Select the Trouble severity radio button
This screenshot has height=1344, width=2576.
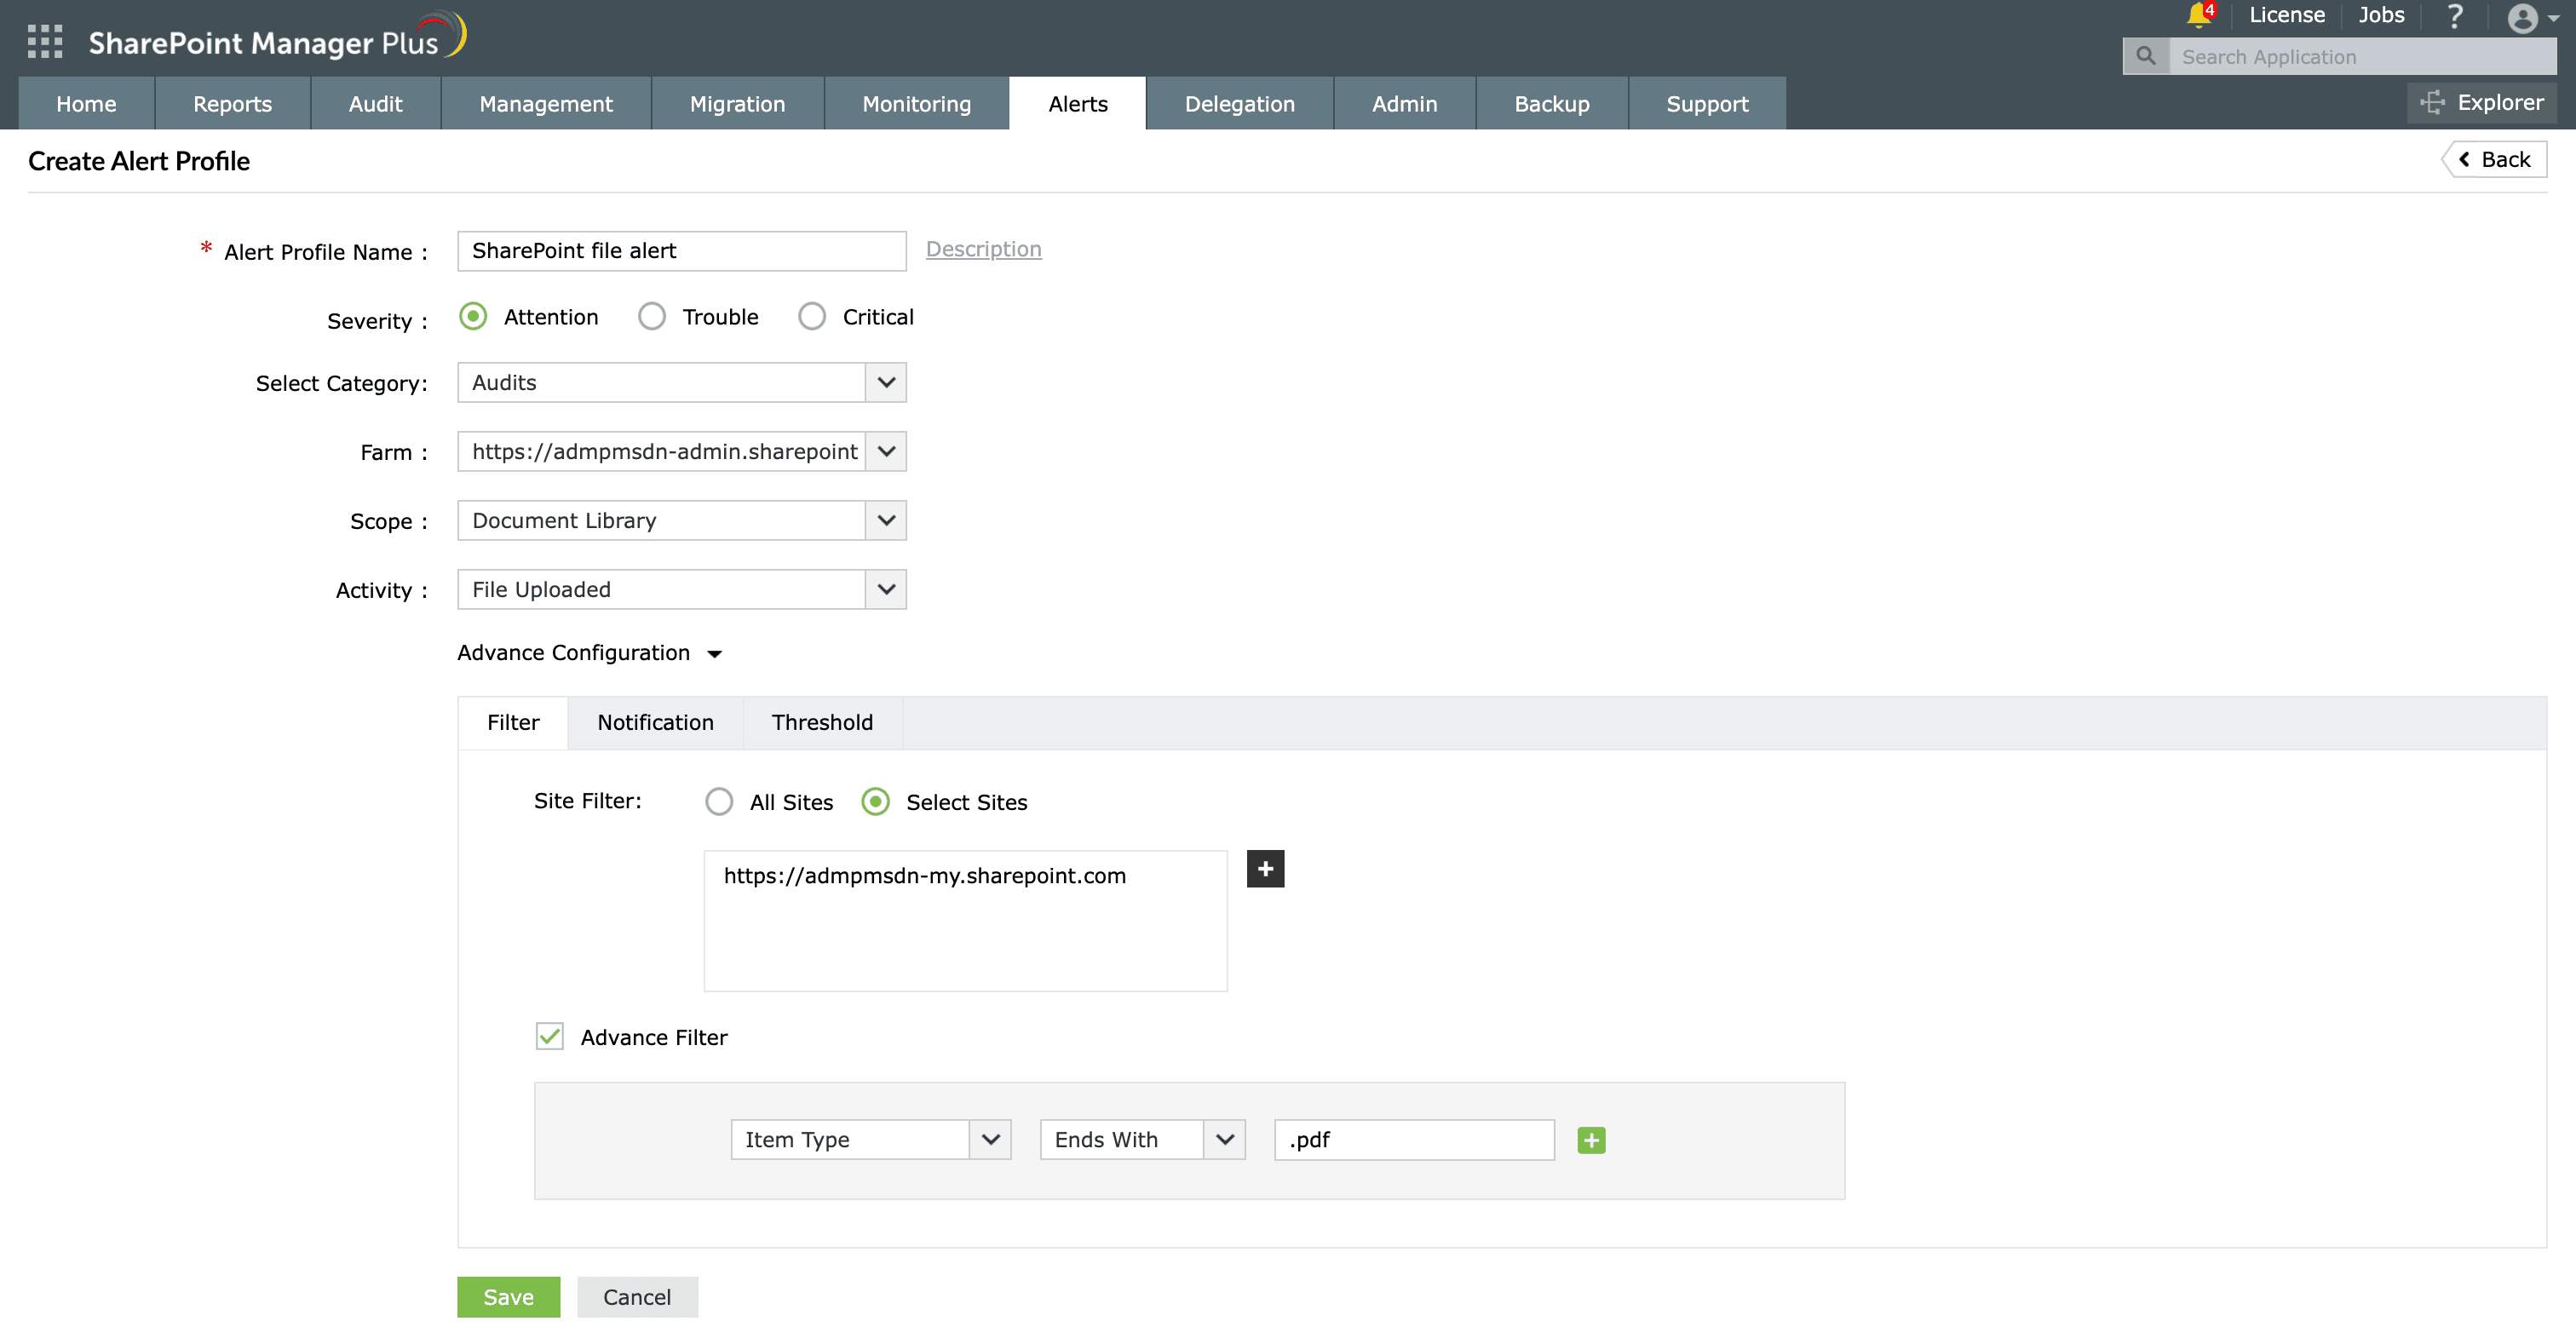652,316
